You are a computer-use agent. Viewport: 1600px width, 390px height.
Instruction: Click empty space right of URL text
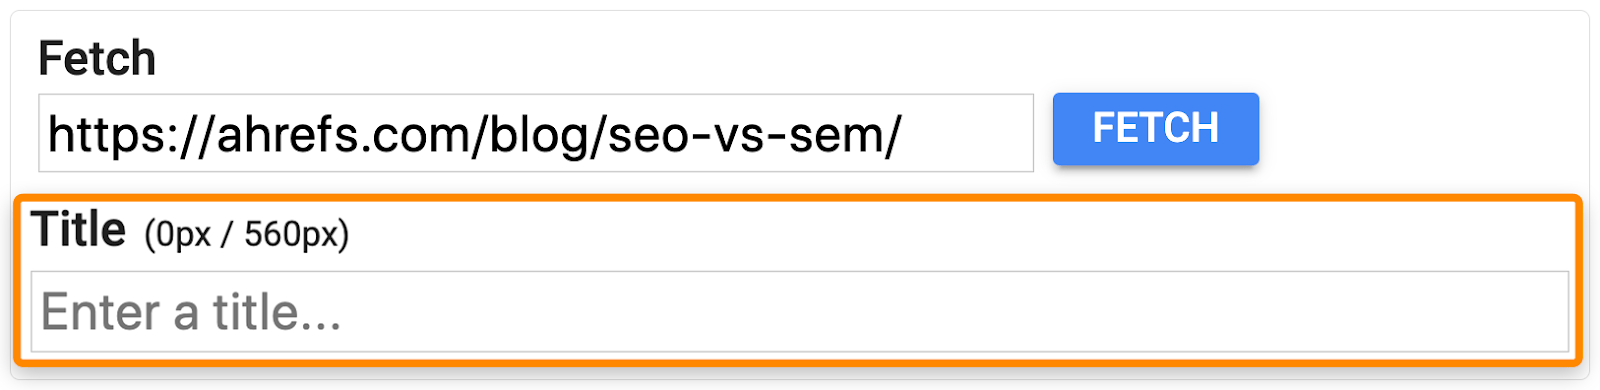(968, 133)
